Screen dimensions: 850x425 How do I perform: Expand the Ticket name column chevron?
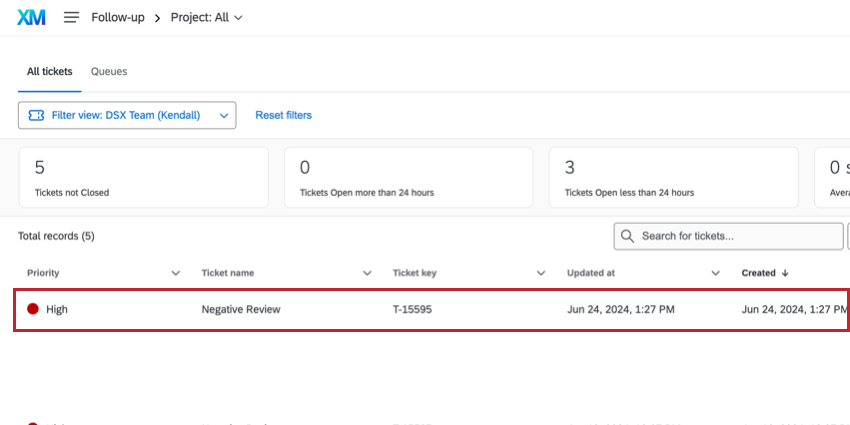pyautogui.click(x=367, y=273)
